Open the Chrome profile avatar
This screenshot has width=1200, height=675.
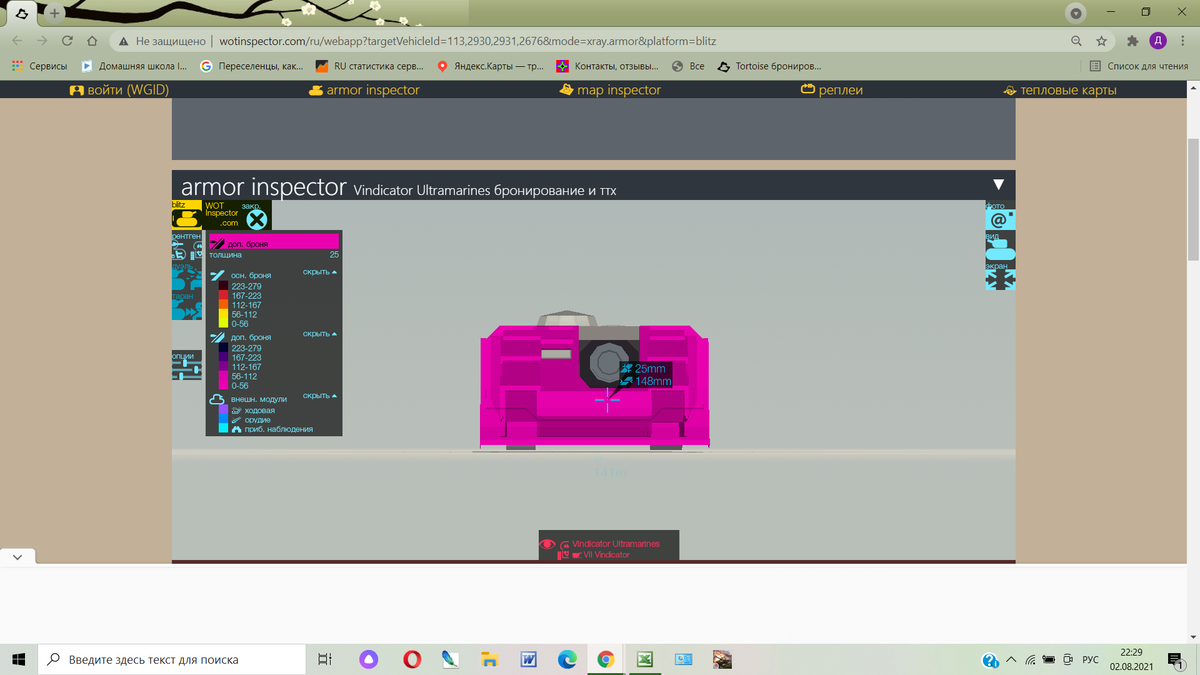tap(1158, 41)
